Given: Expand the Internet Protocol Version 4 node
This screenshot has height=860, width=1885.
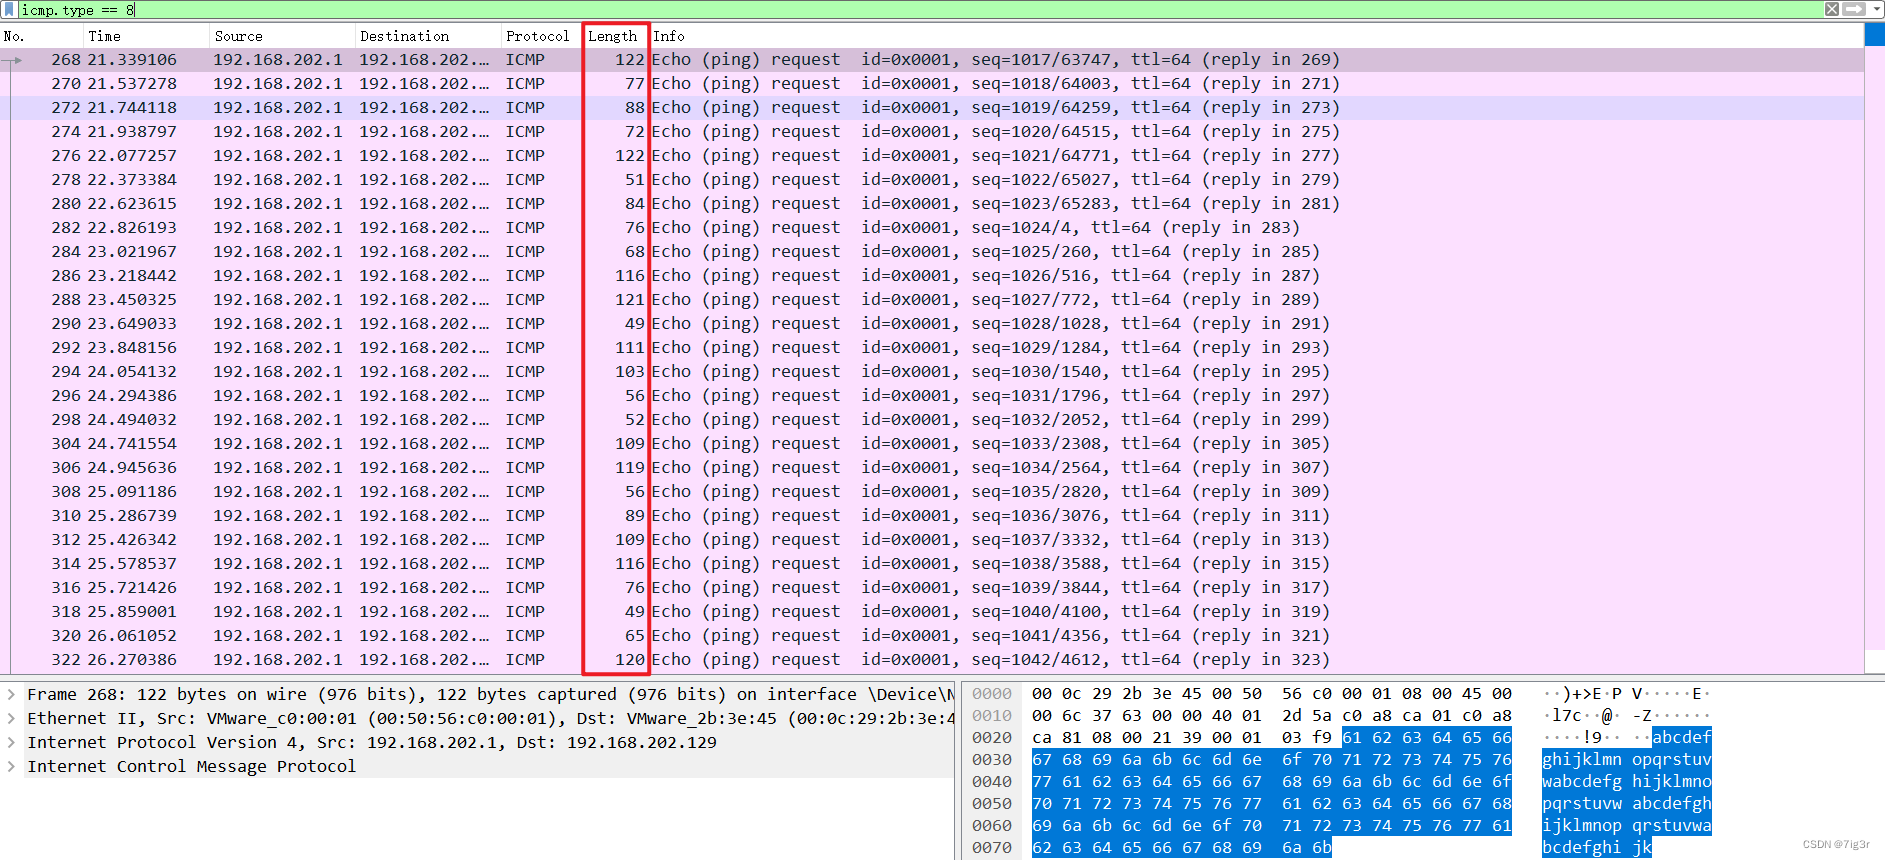Looking at the screenshot, I should 11,742.
